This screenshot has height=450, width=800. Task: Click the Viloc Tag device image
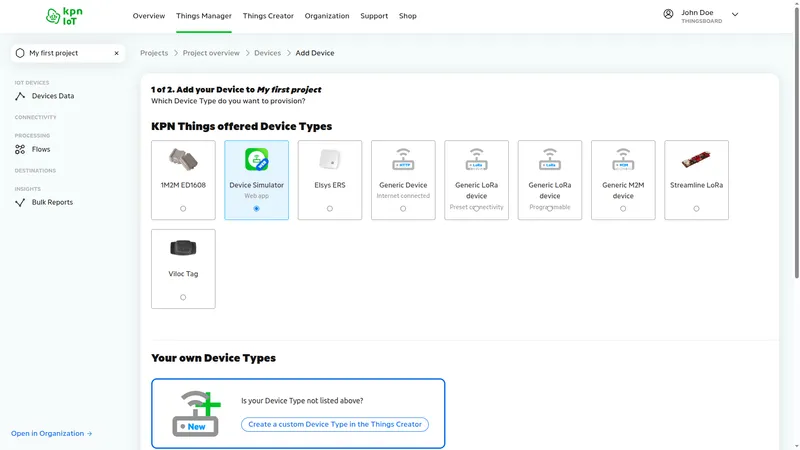pyautogui.click(x=183, y=248)
